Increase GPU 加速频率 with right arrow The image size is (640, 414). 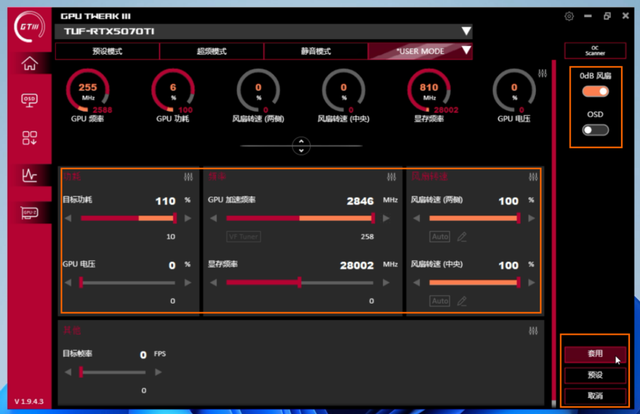(x=386, y=218)
